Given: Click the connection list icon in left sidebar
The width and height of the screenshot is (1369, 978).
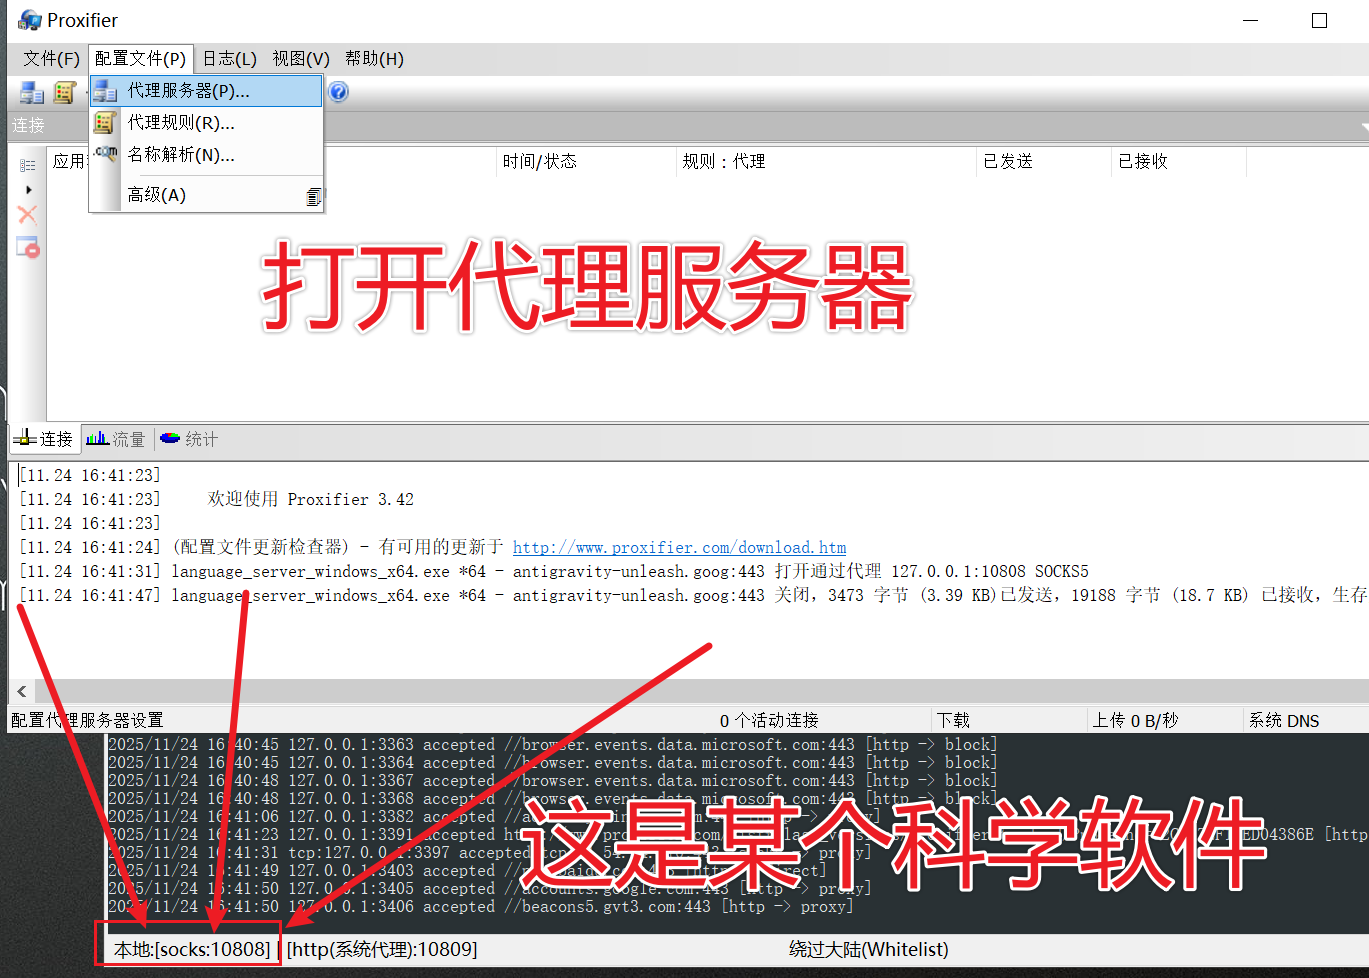Looking at the screenshot, I should [x=28, y=164].
